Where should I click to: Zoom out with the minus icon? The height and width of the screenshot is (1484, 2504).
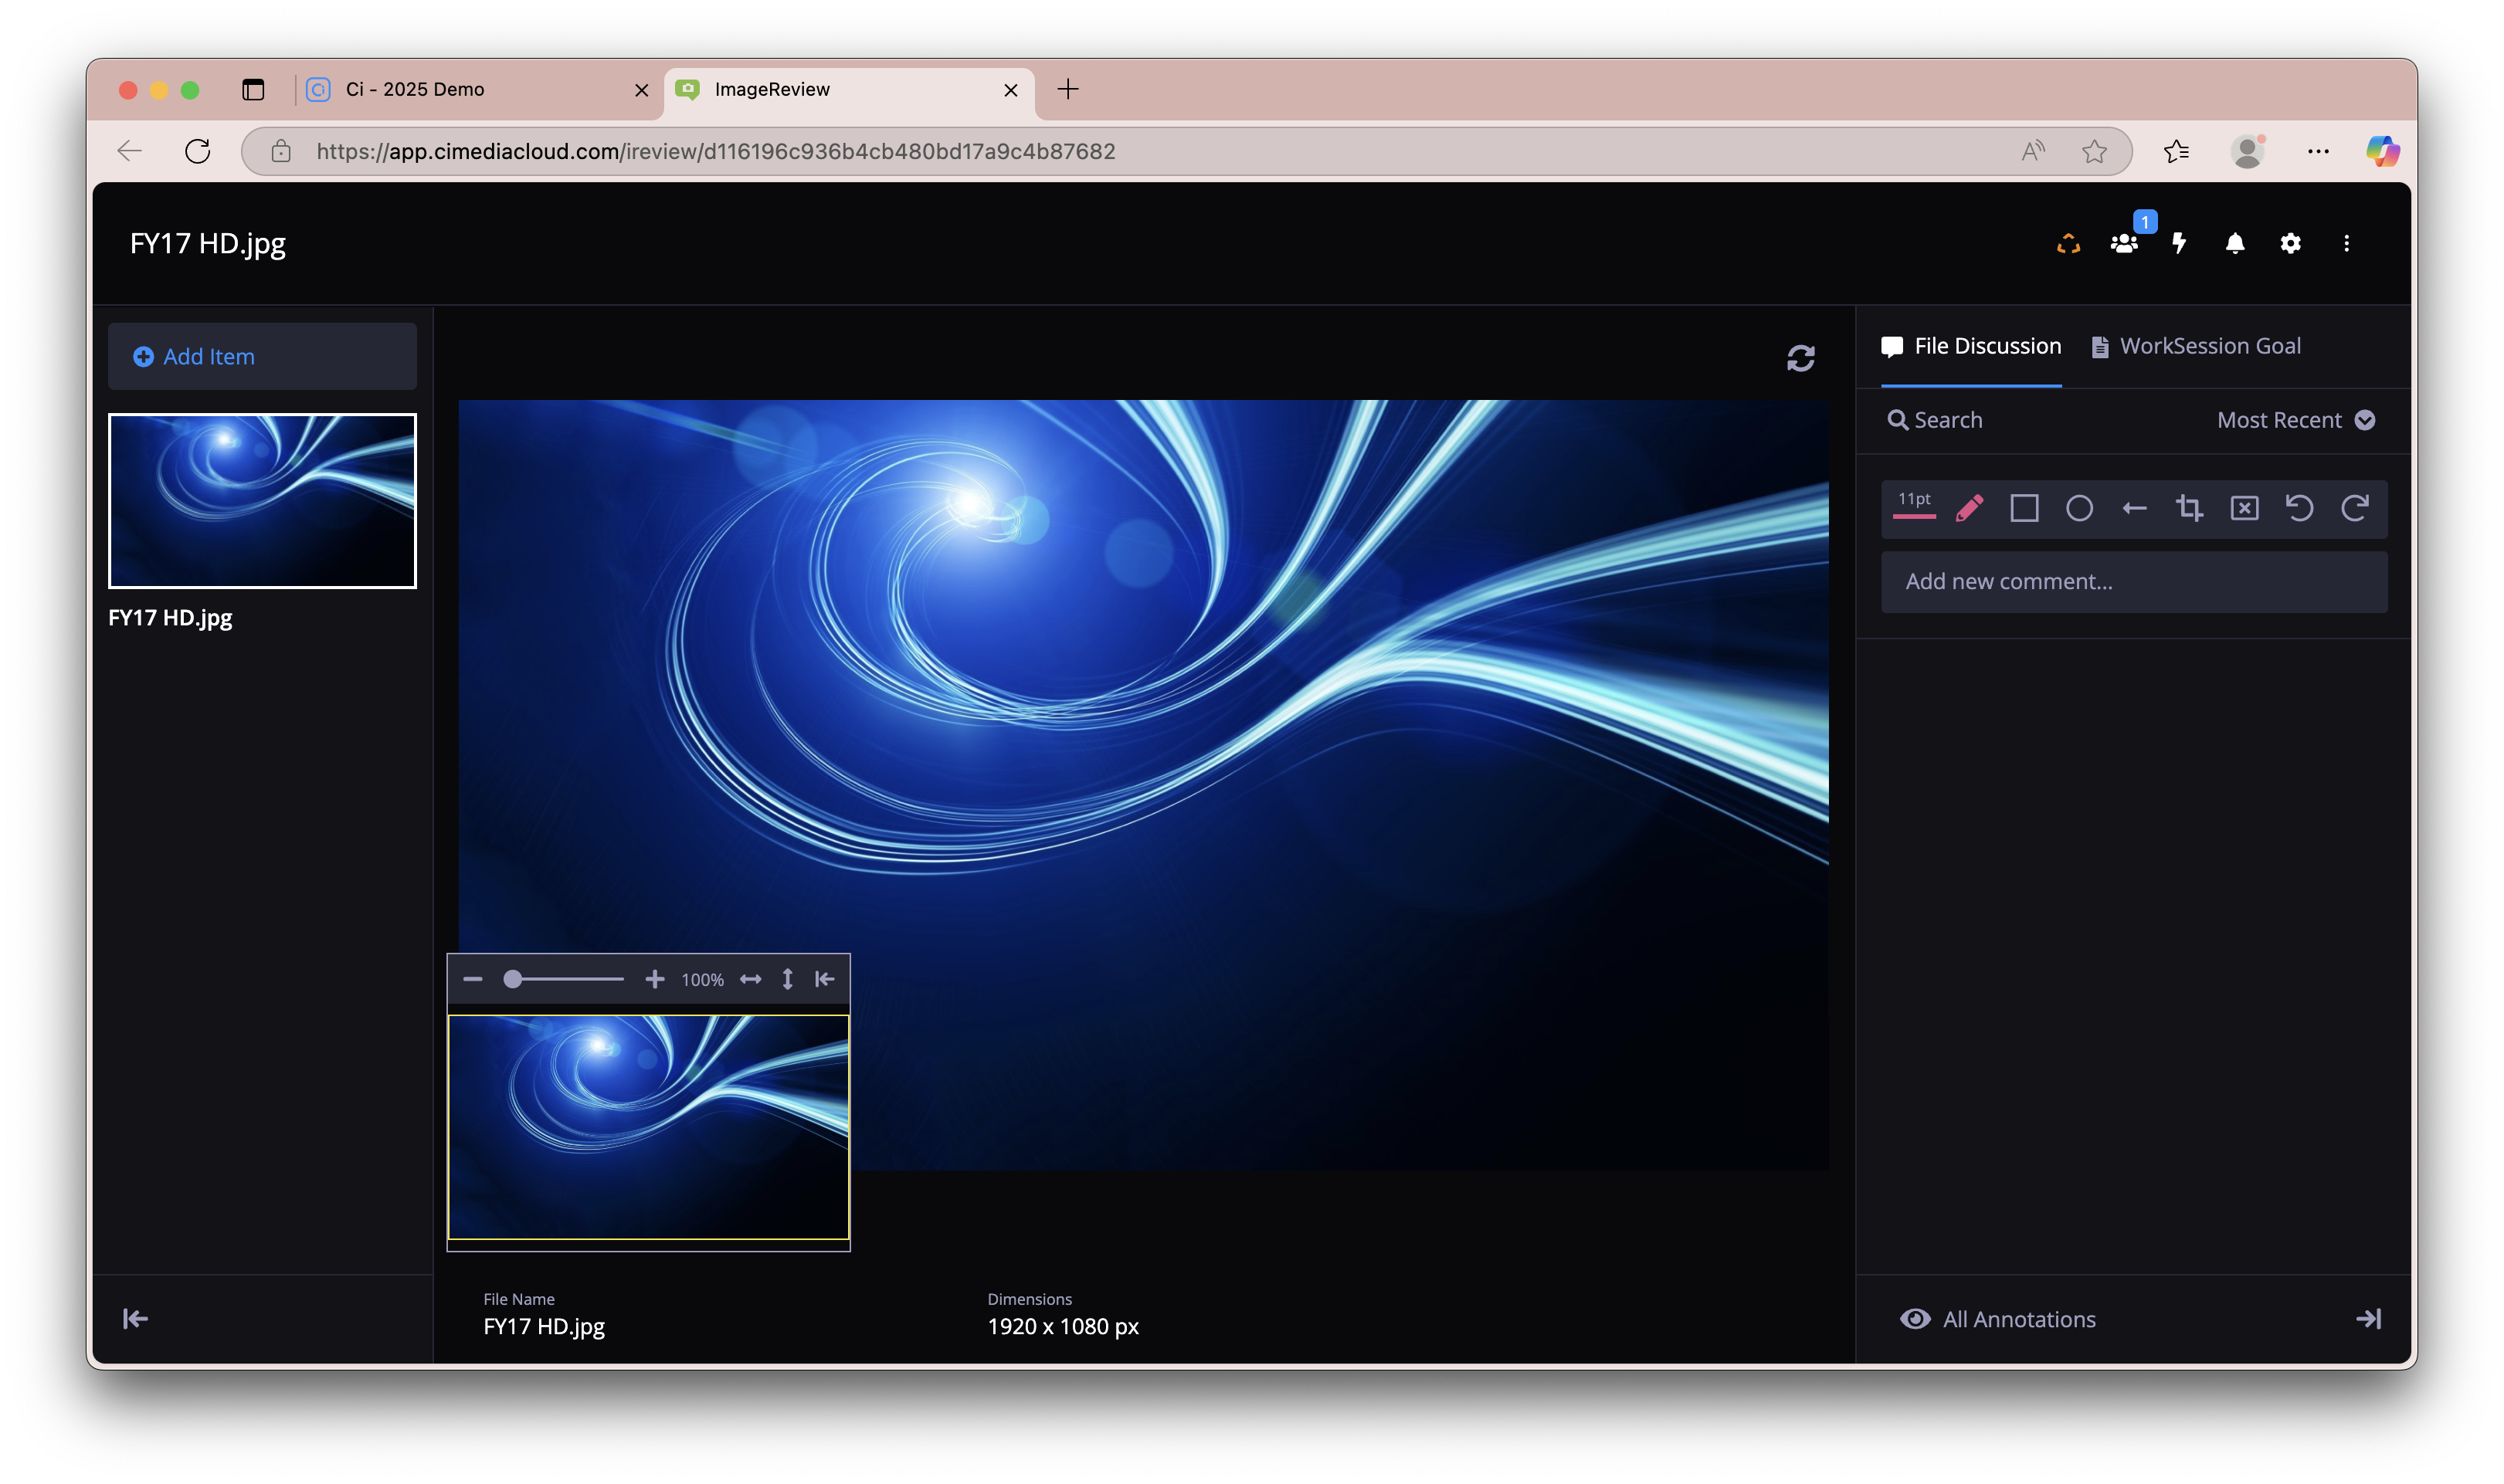click(473, 979)
